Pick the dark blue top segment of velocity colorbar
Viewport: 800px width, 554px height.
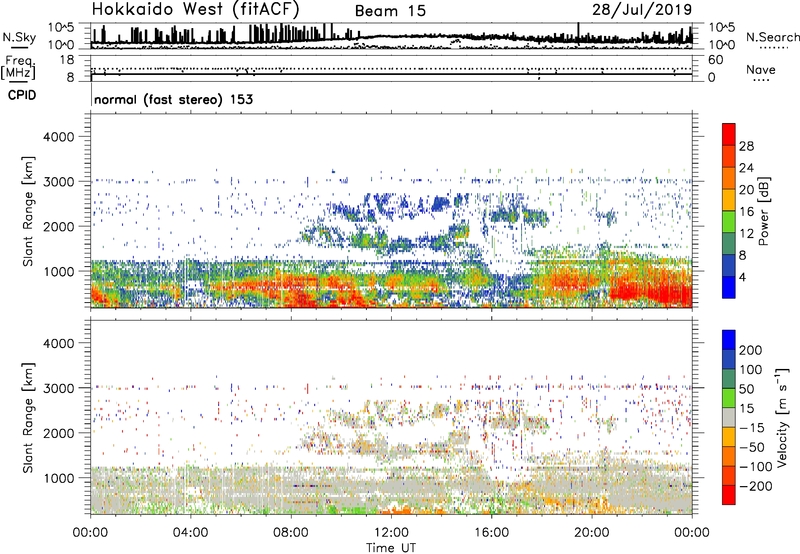(x=729, y=340)
